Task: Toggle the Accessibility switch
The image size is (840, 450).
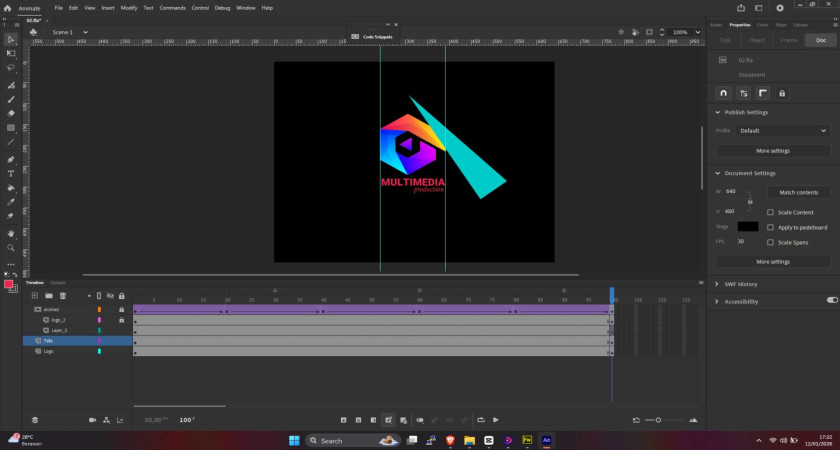Action: click(x=832, y=300)
